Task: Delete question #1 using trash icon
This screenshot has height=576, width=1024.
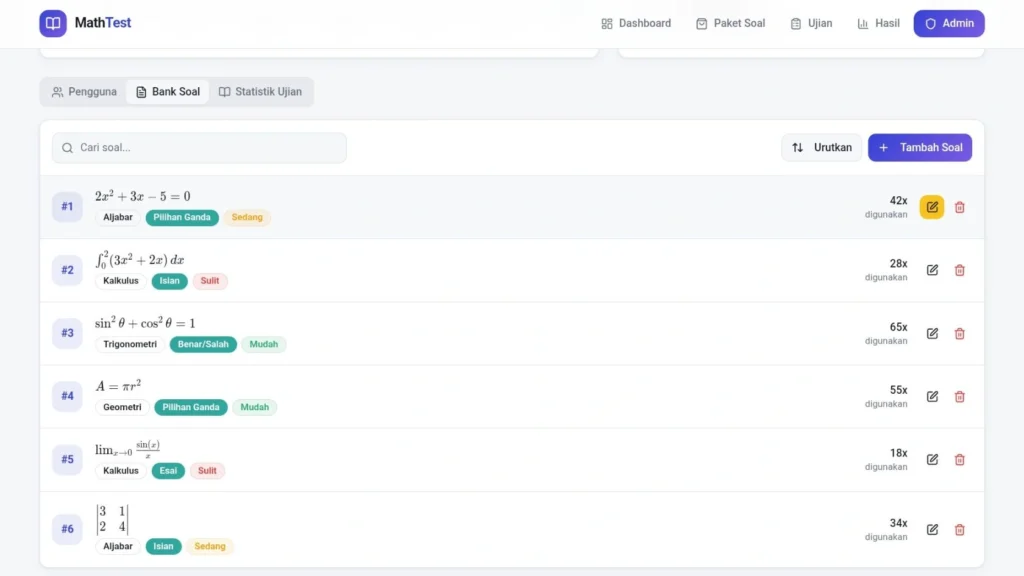Action: 959,207
